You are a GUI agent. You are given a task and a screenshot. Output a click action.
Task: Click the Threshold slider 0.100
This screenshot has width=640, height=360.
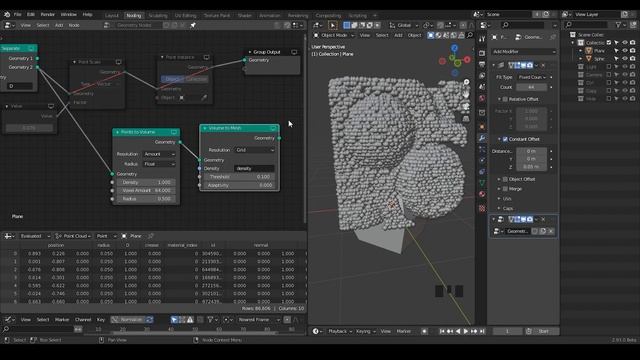point(239,177)
